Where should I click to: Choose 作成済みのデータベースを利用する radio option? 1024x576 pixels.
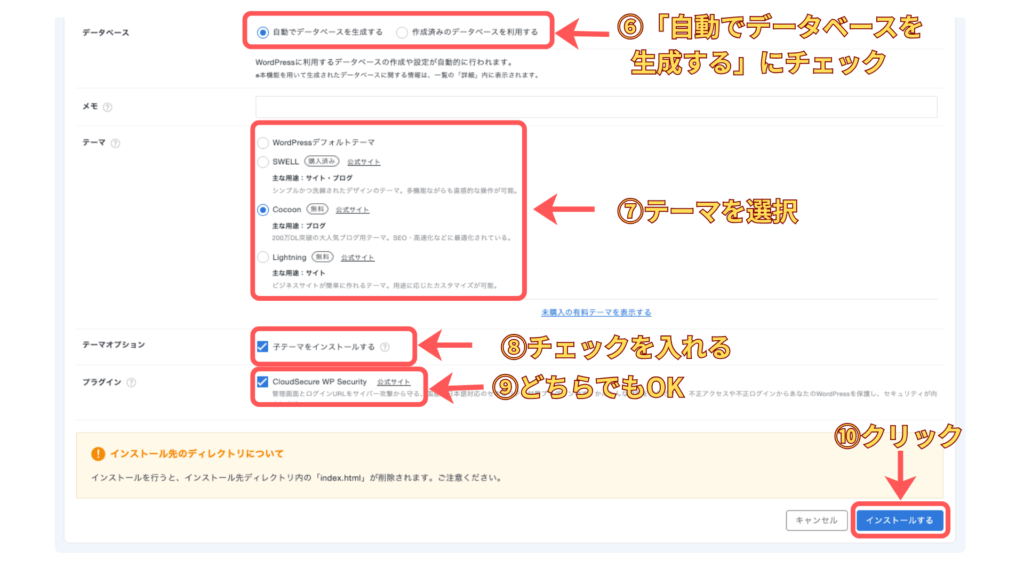[x=402, y=32]
